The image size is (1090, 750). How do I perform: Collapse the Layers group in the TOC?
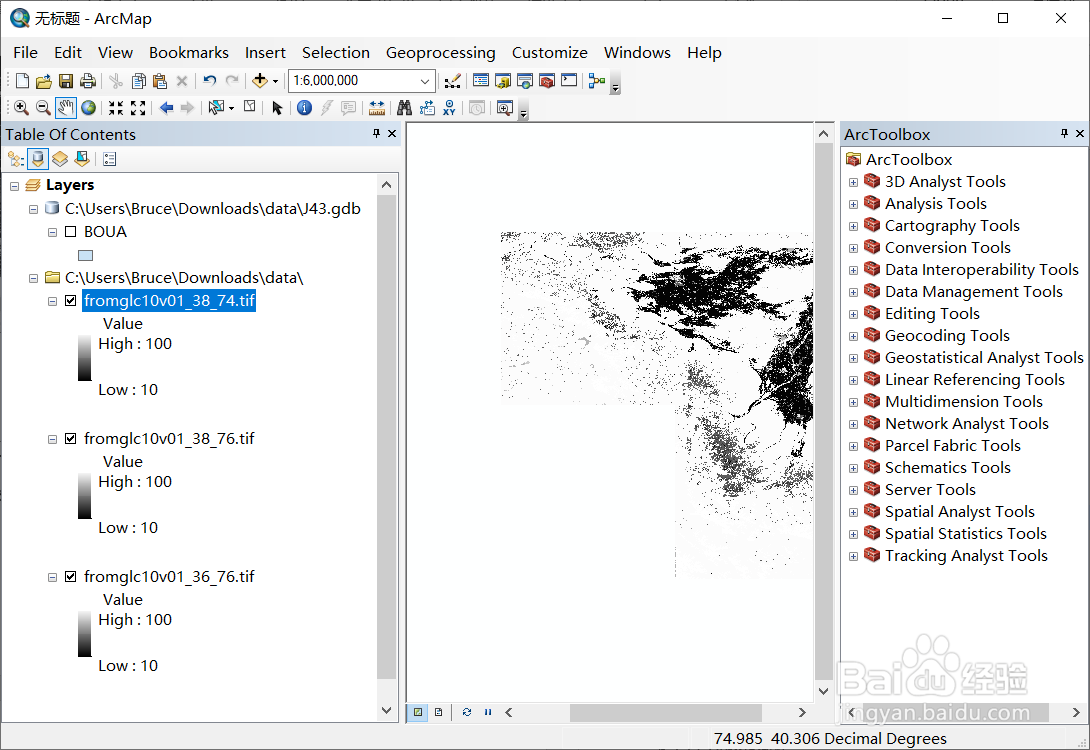click(x=15, y=186)
